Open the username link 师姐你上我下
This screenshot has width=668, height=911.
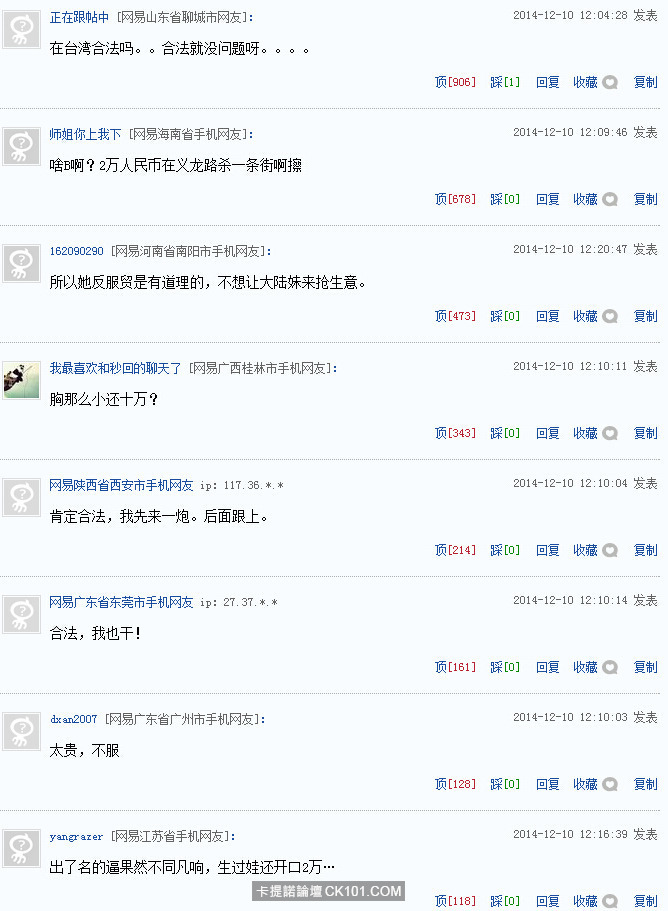point(85,135)
